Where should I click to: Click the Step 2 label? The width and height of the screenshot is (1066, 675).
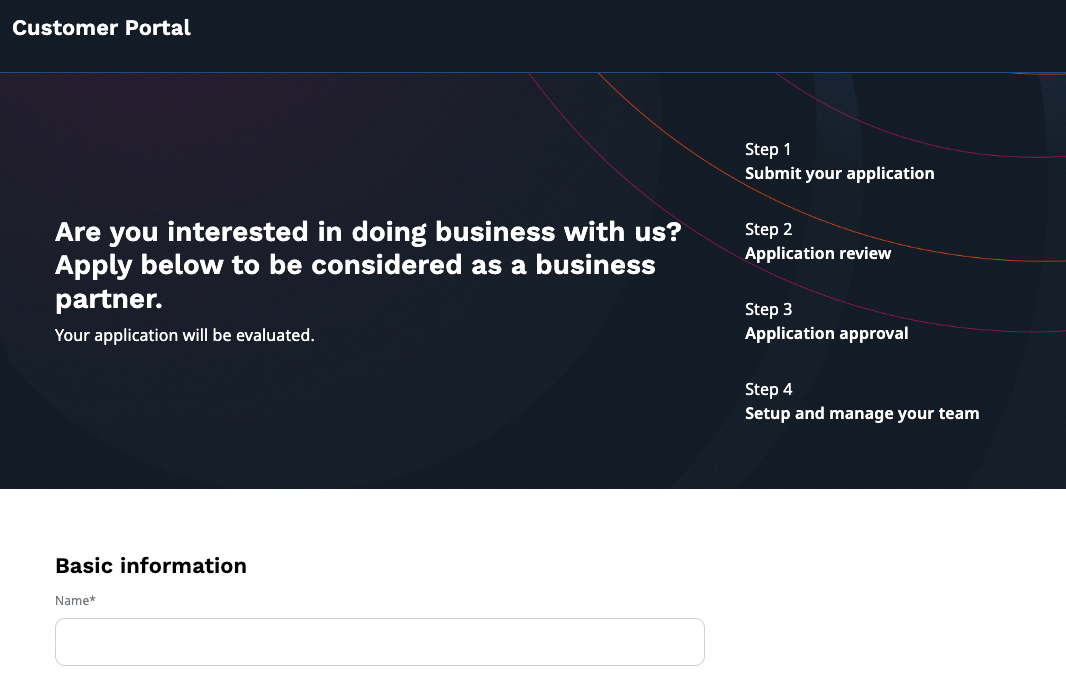pos(767,228)
